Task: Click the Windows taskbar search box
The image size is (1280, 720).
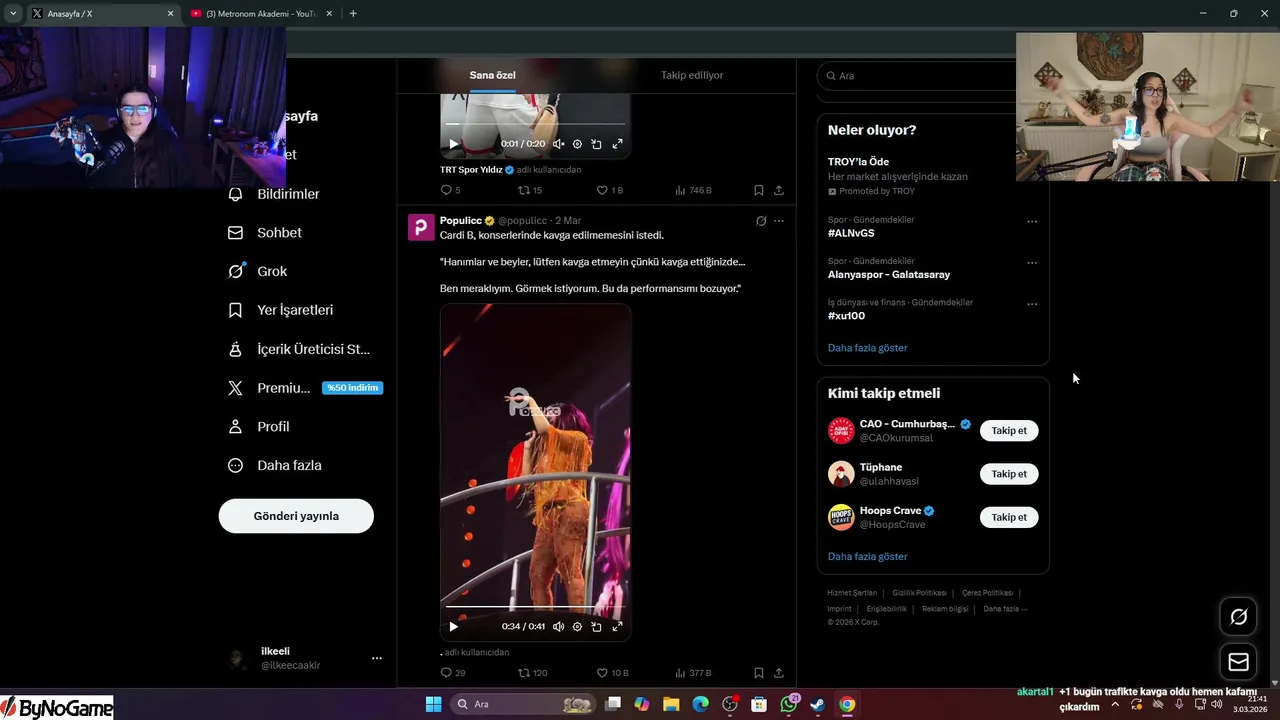Action: point(523,704)
